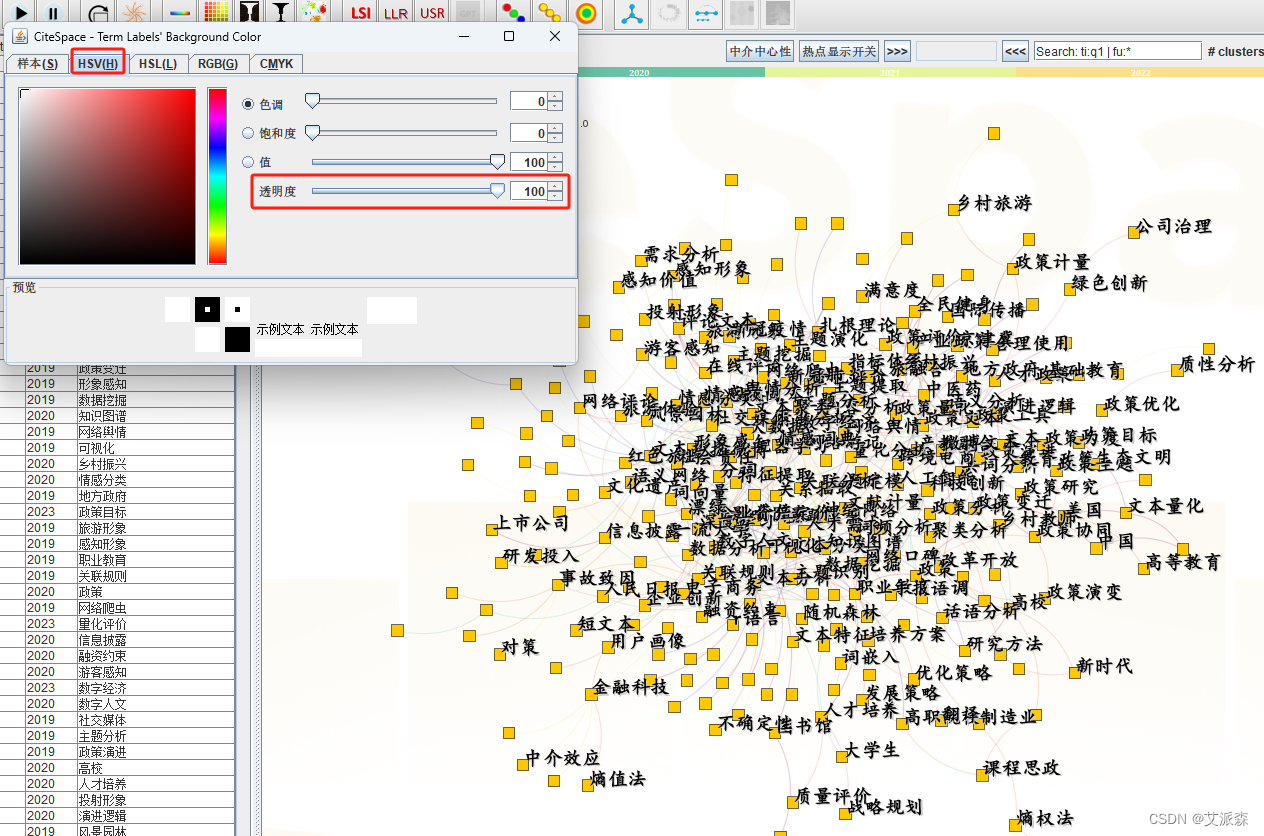This screenshot has width=1264, height=836.
Task: Click the blue three-node network icon
Action: click(x=632, y=13)
